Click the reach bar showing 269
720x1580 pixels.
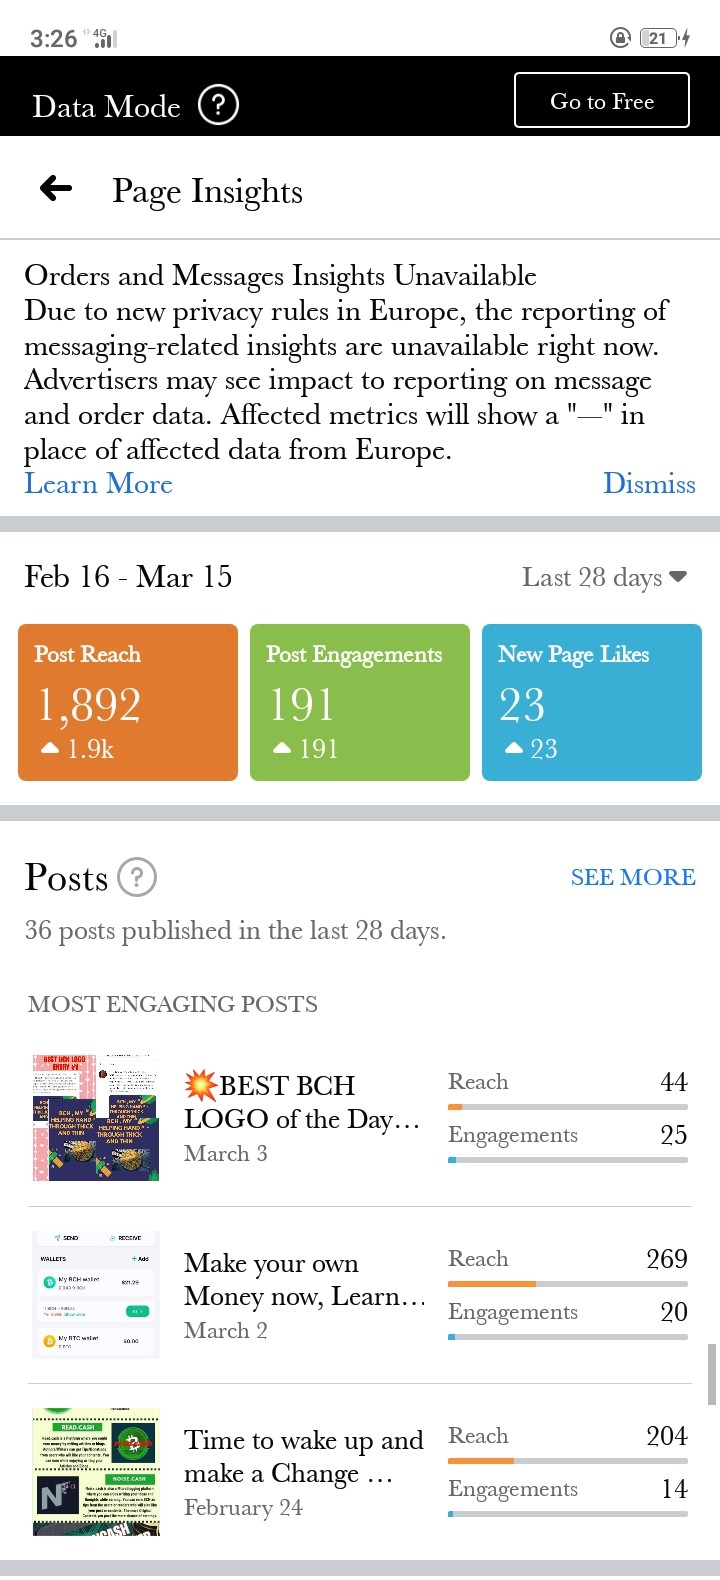click(x=568, y=1284)
